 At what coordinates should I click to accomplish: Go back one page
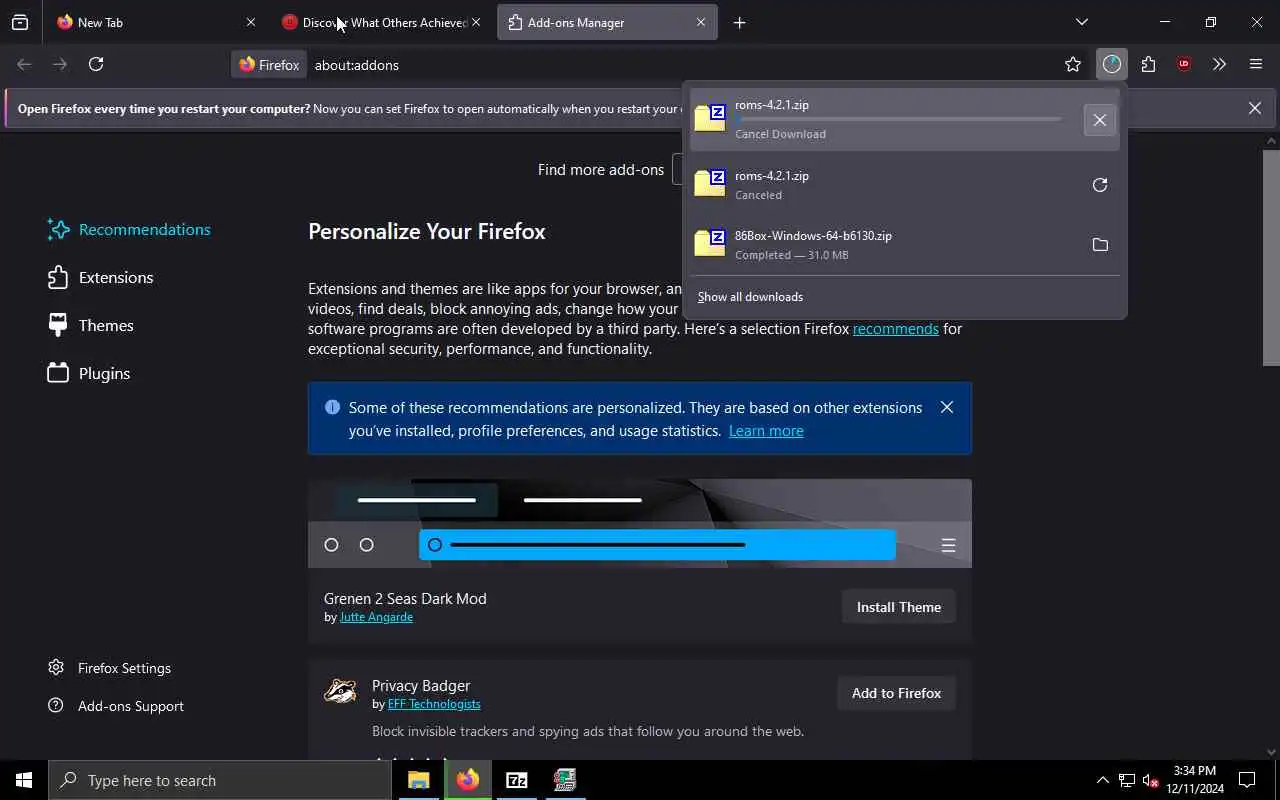[24, 64]
